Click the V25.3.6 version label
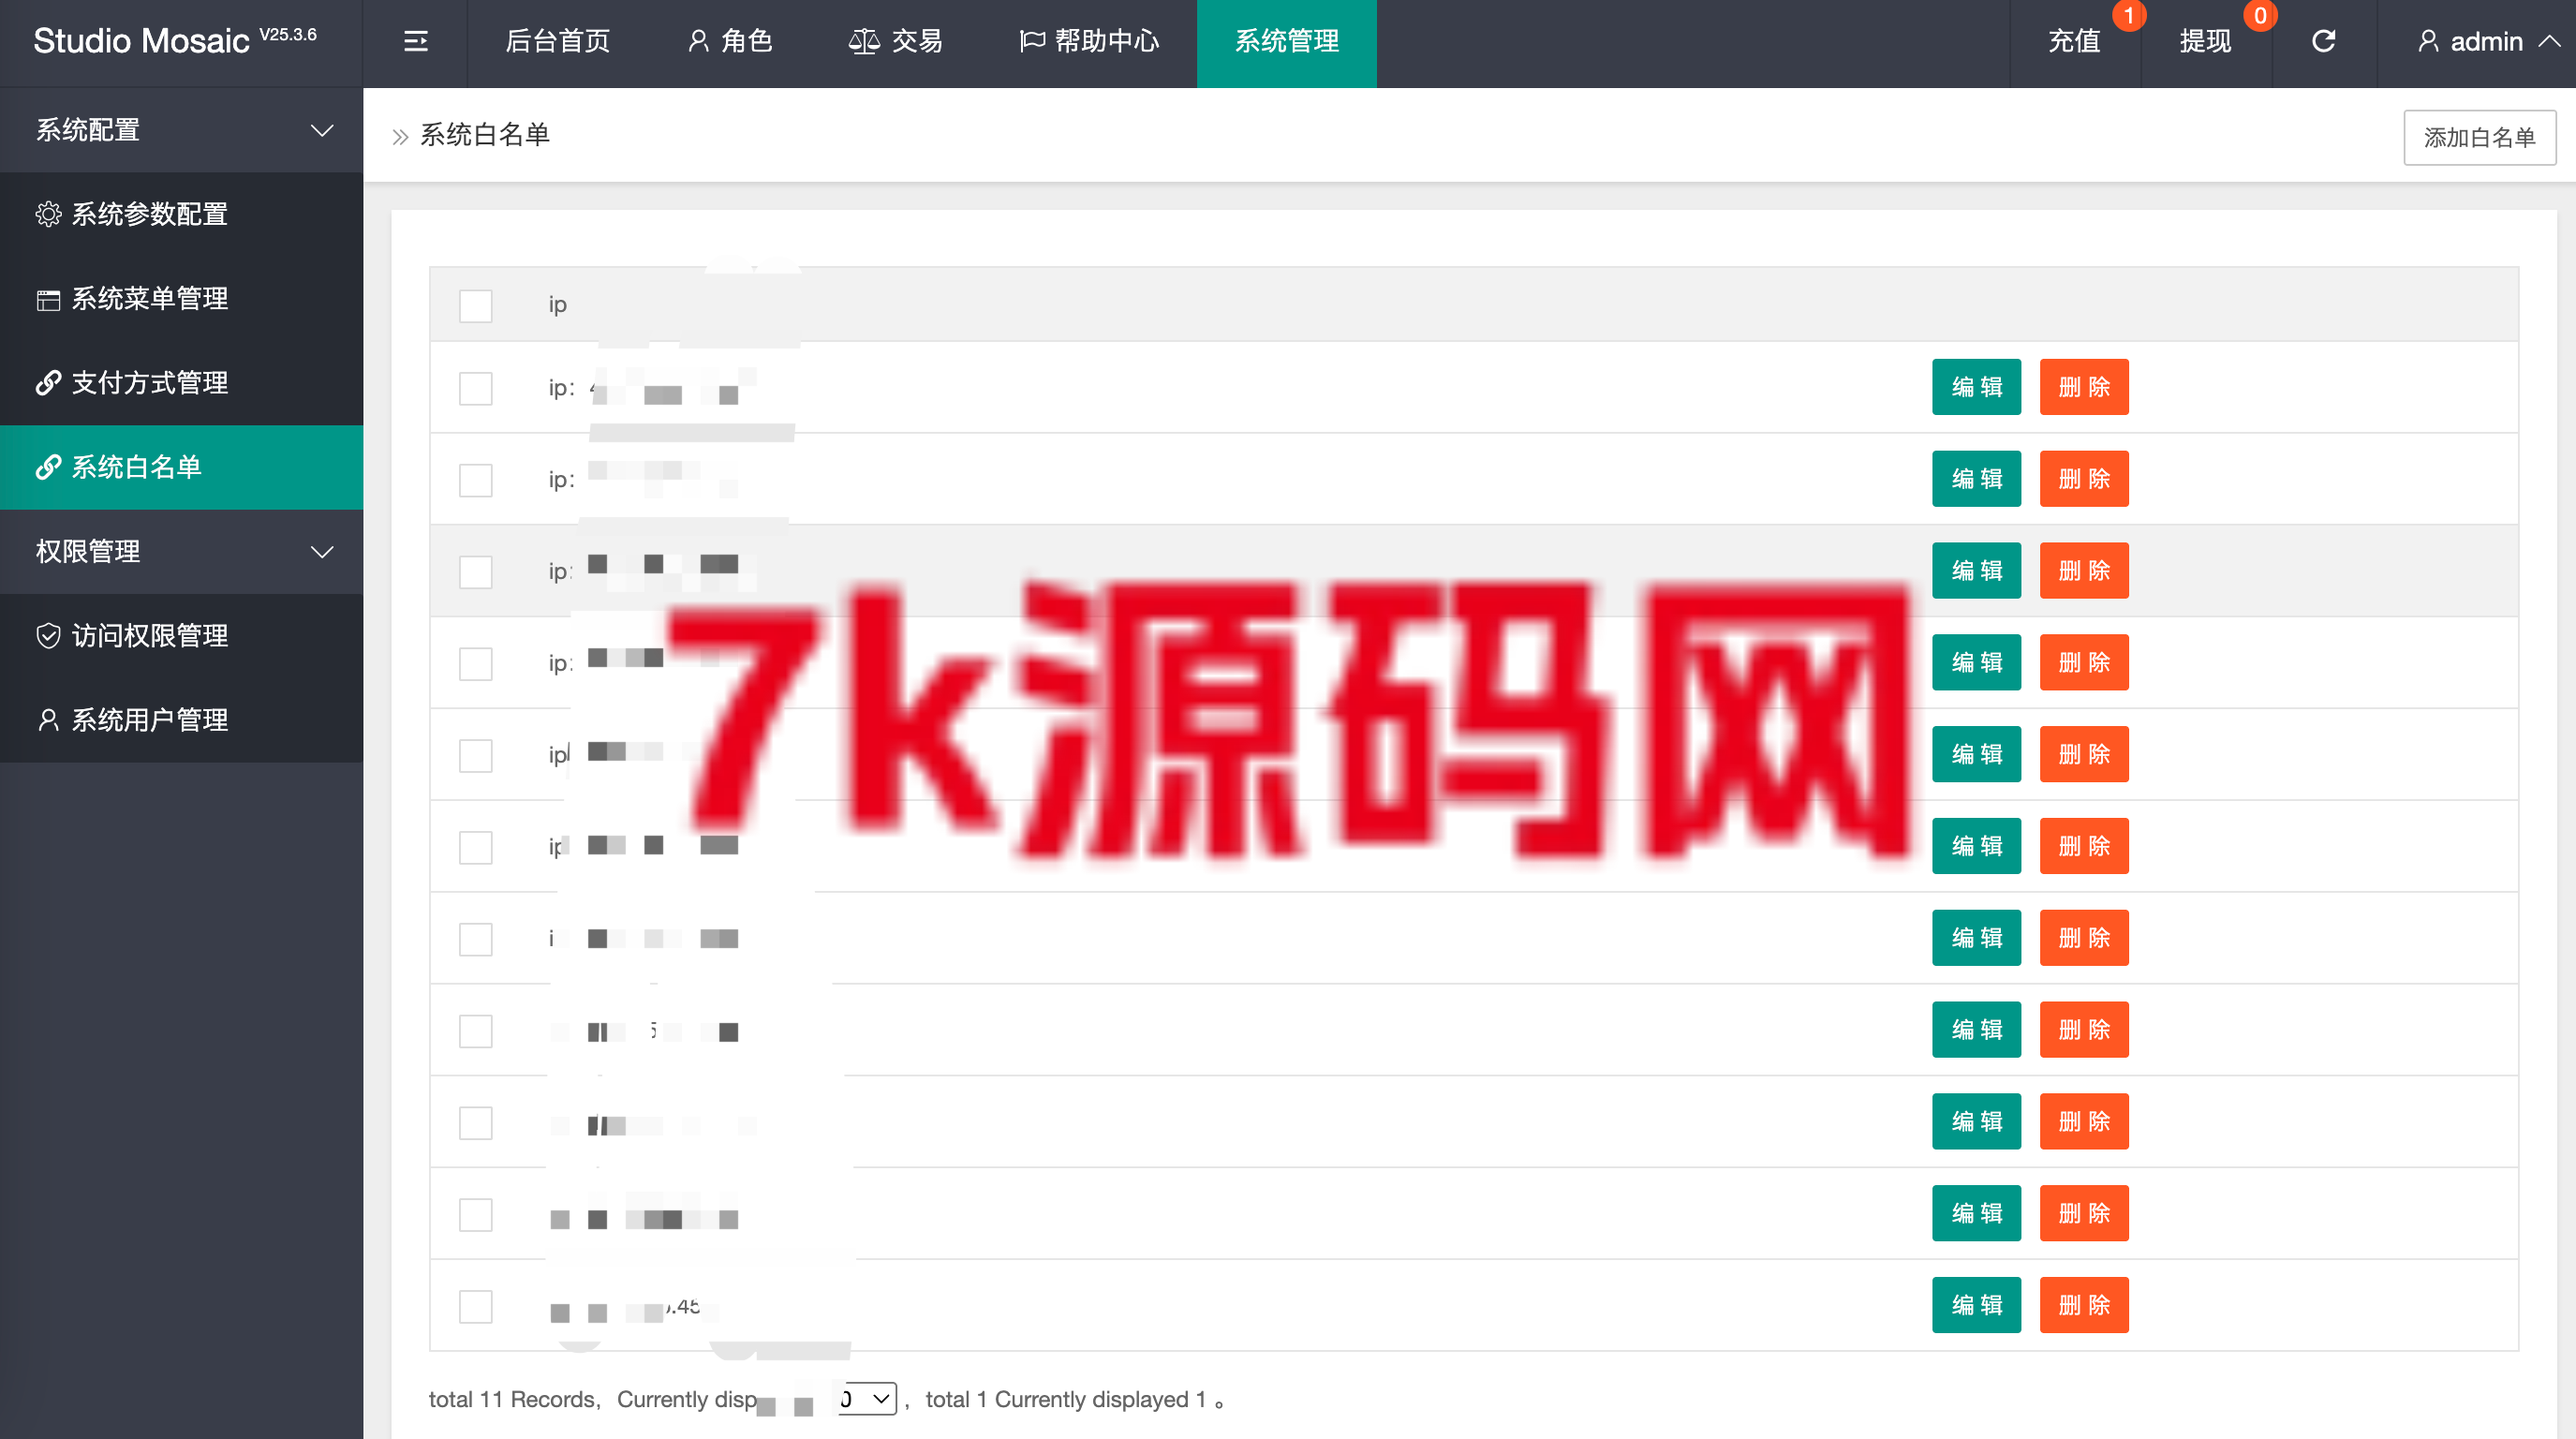The height and width of the screenshot is (1439, 2576). (x=288, y=34)
